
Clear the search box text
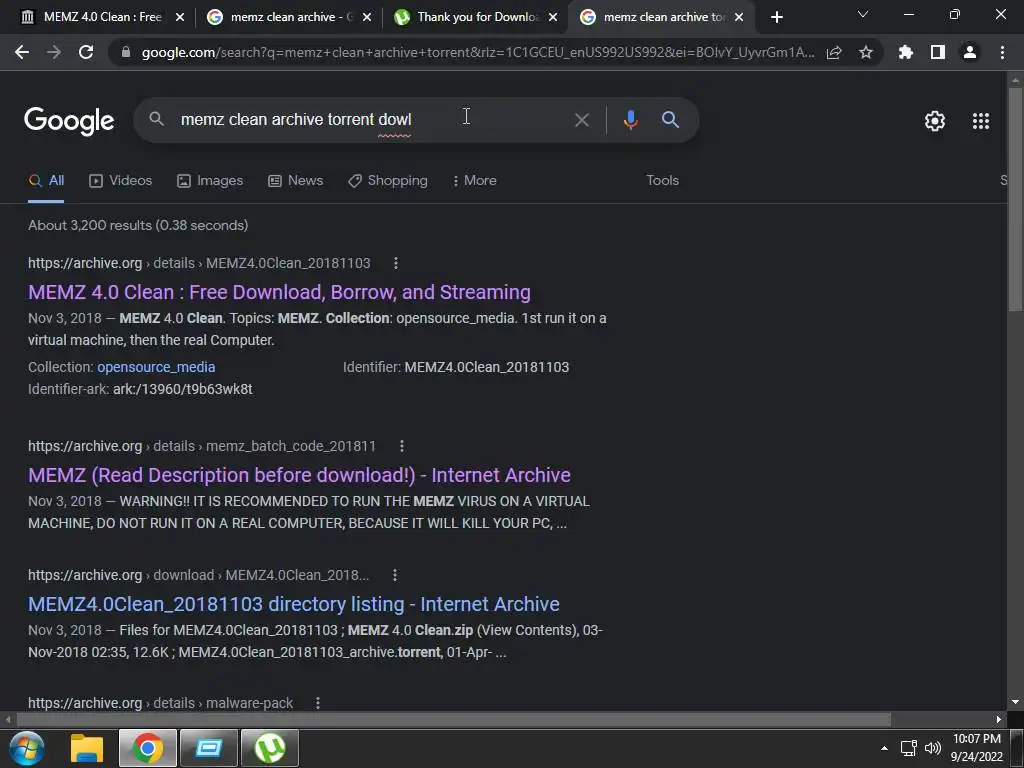(x=581, y=120)
